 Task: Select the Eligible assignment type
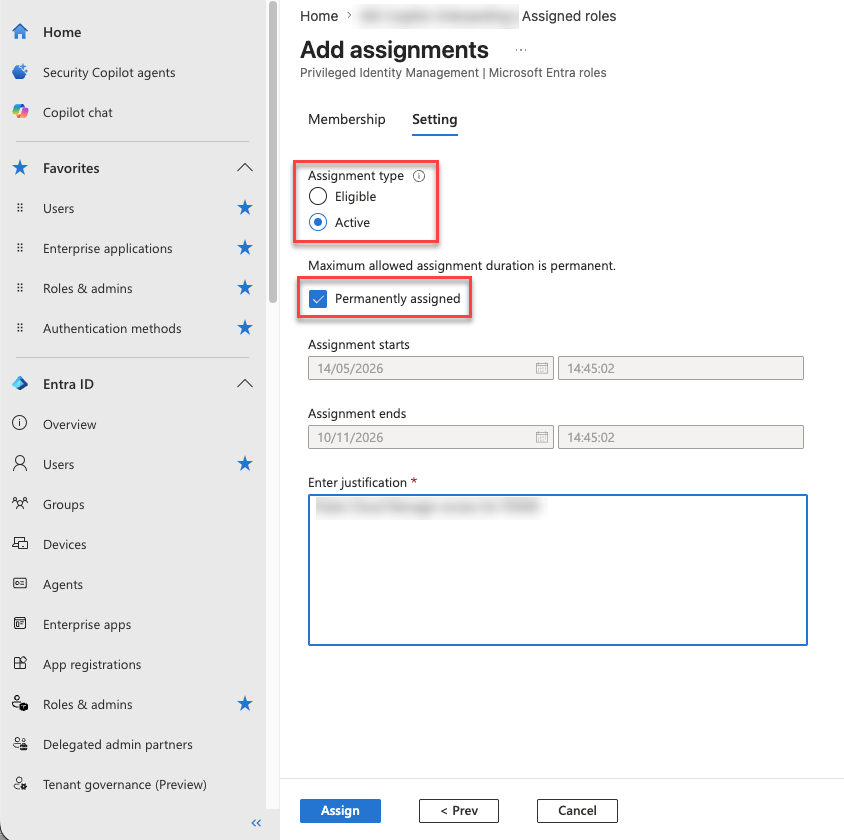318,196
